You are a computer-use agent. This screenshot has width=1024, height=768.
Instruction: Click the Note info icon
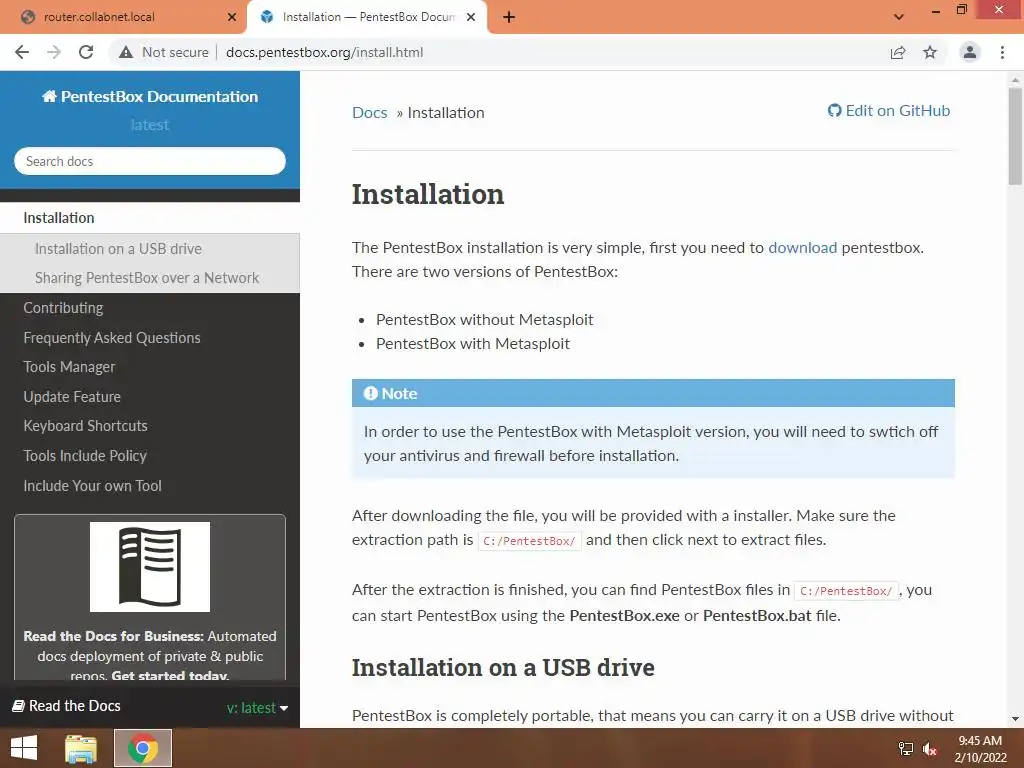(x=370, y=393)
